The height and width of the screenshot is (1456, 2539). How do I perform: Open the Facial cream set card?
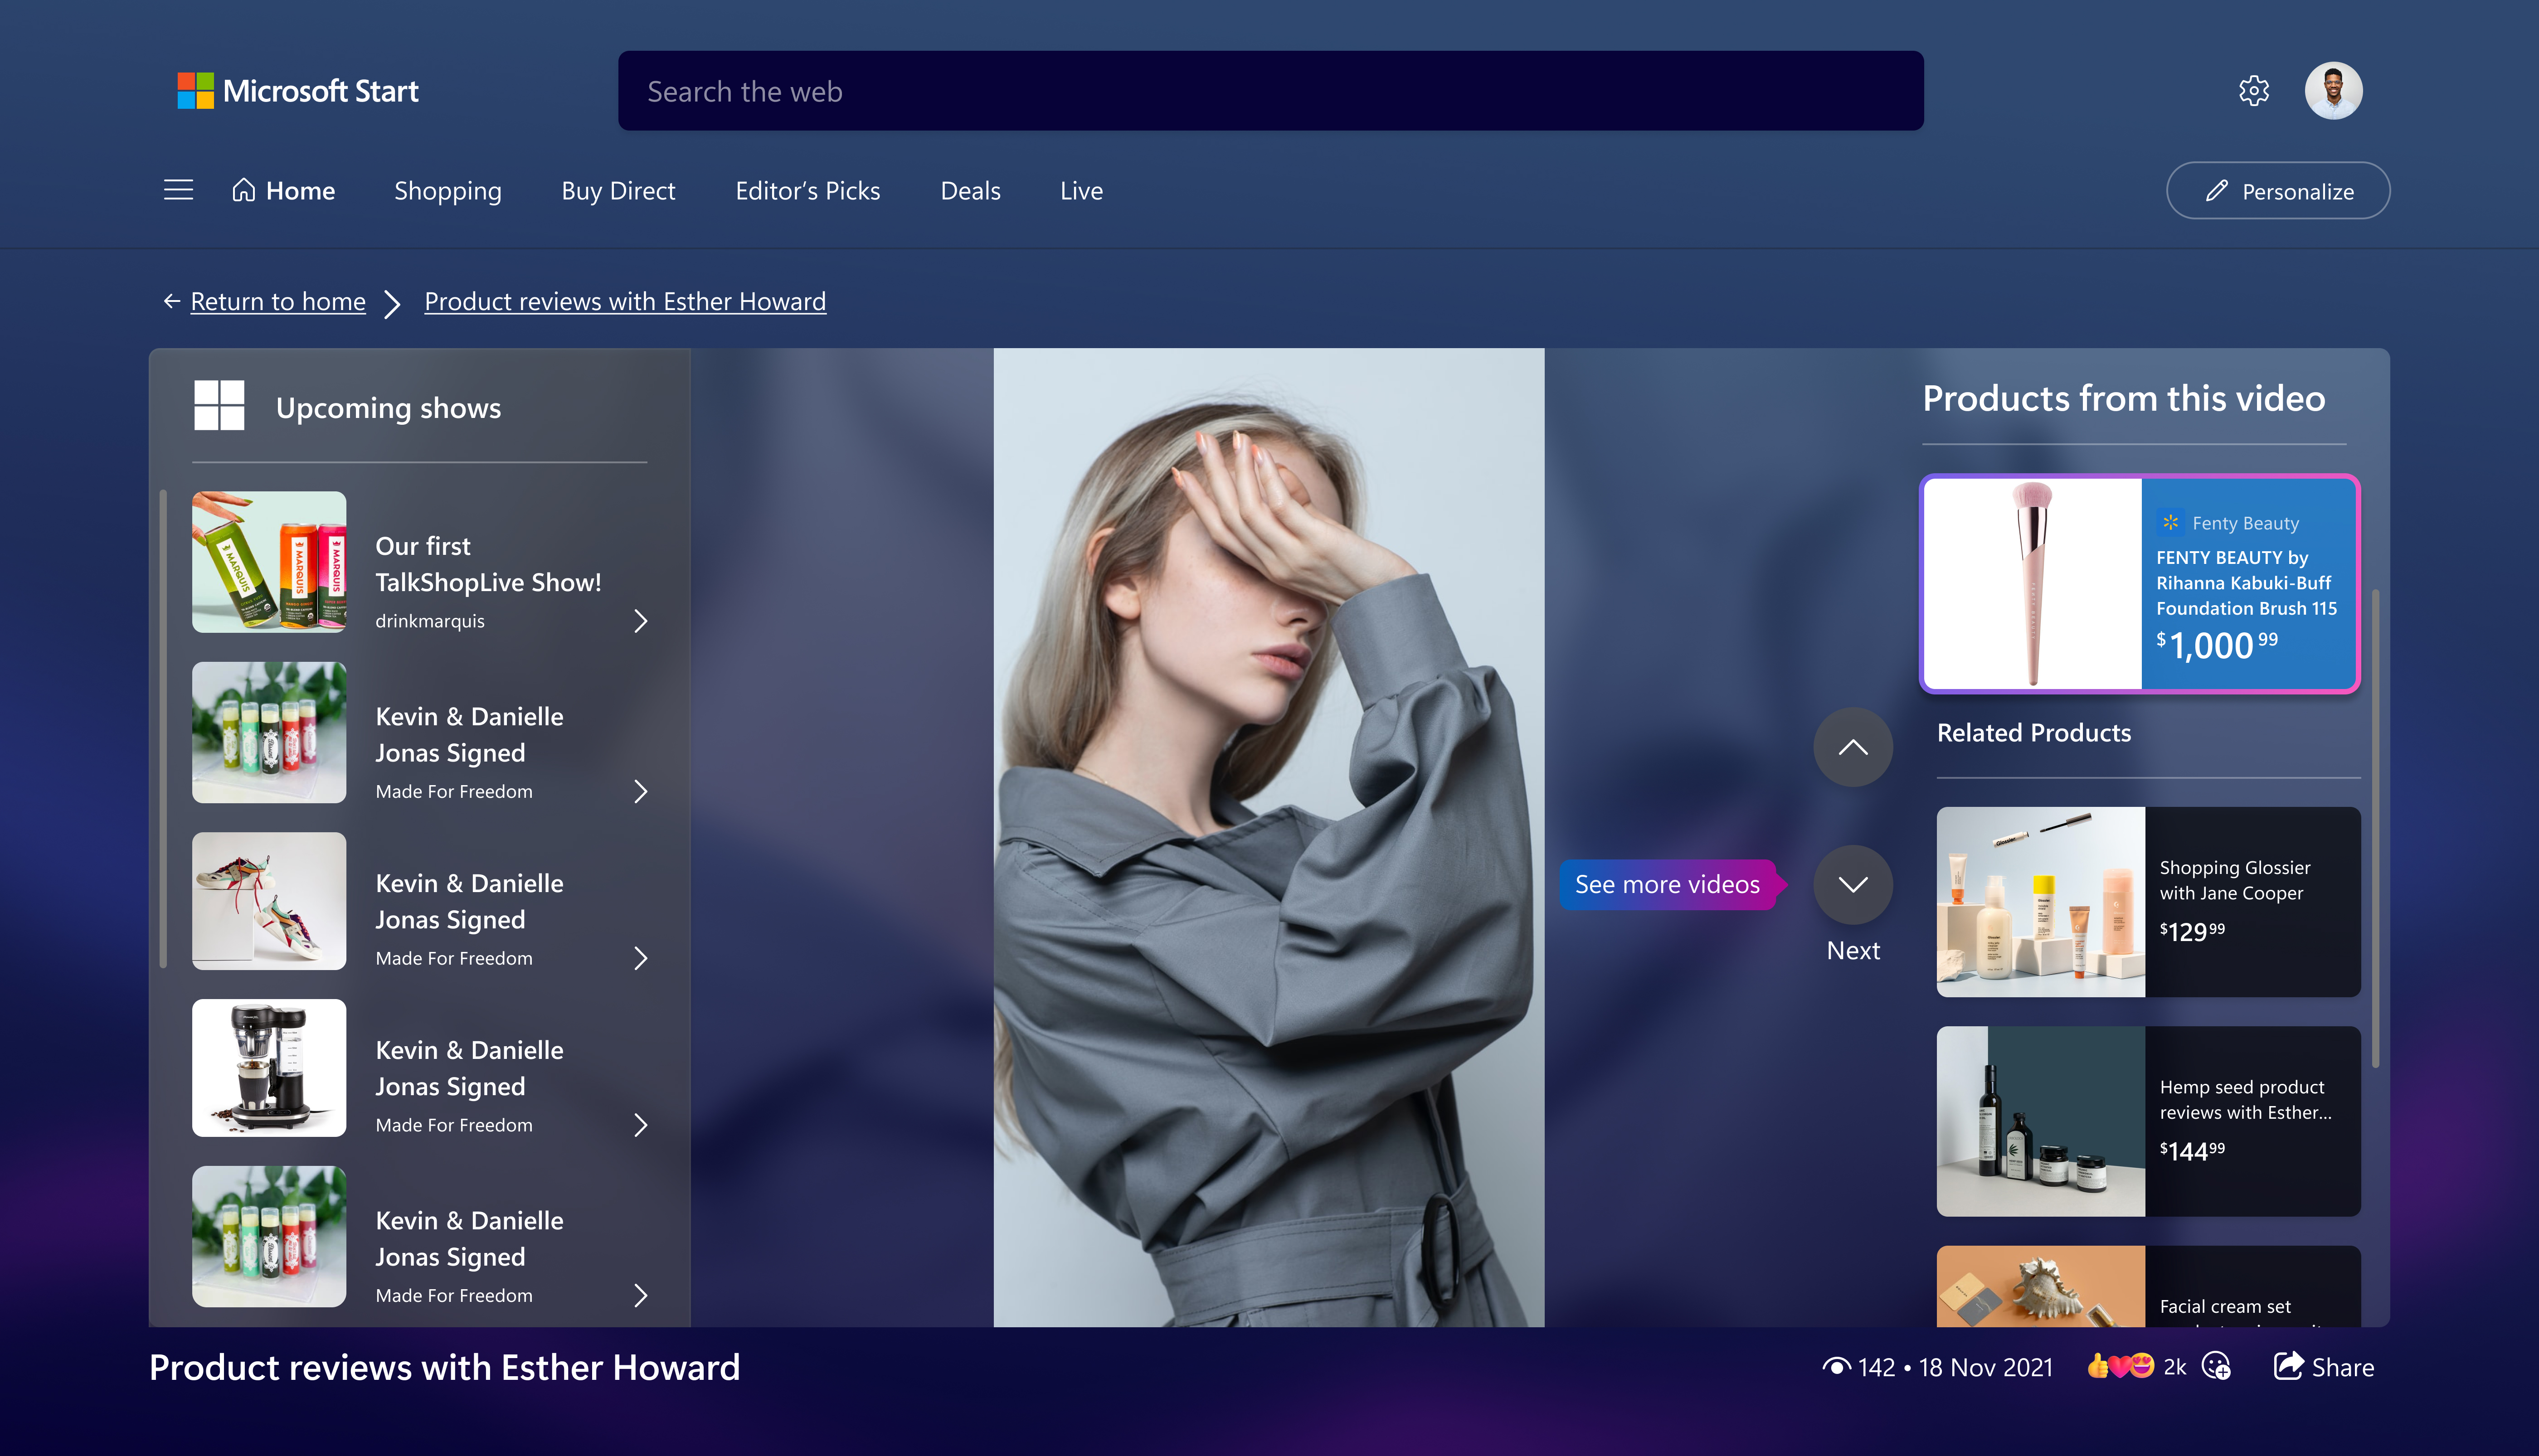click(2148, 1286)
